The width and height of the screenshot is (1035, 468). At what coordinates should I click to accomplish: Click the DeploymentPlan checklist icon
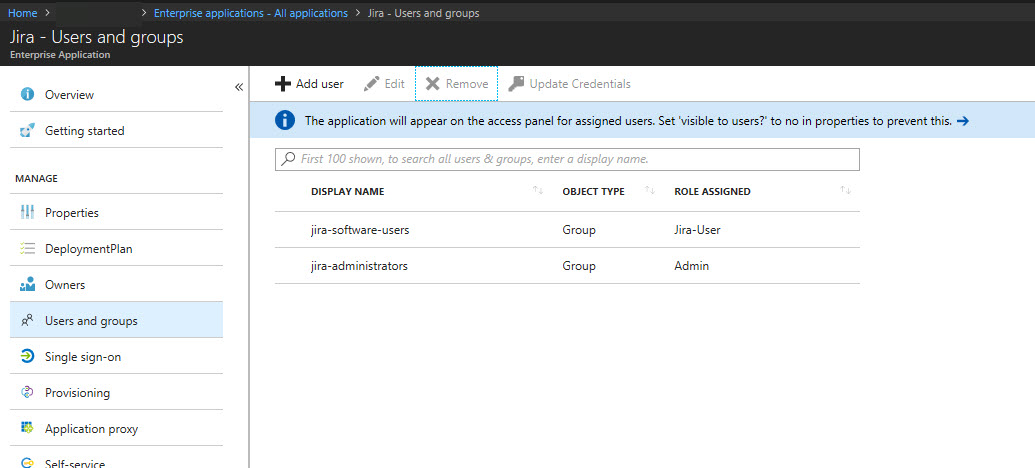[27, 249]
